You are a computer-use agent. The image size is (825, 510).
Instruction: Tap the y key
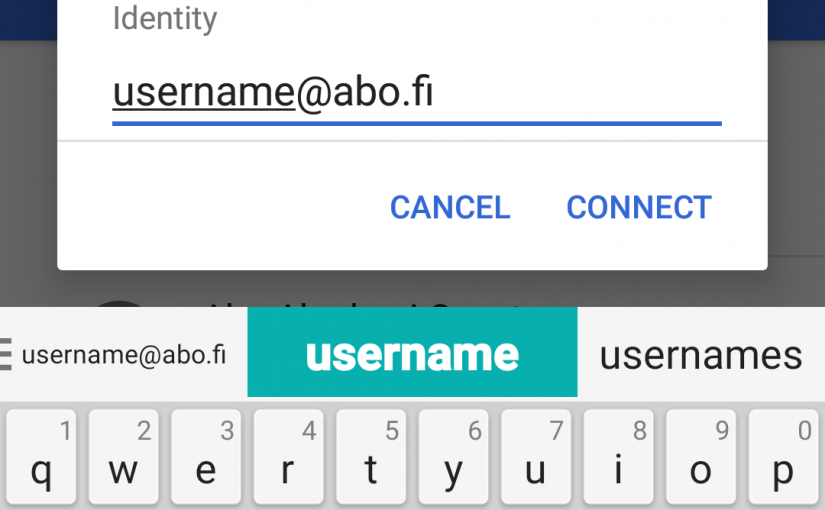(454, 457)
